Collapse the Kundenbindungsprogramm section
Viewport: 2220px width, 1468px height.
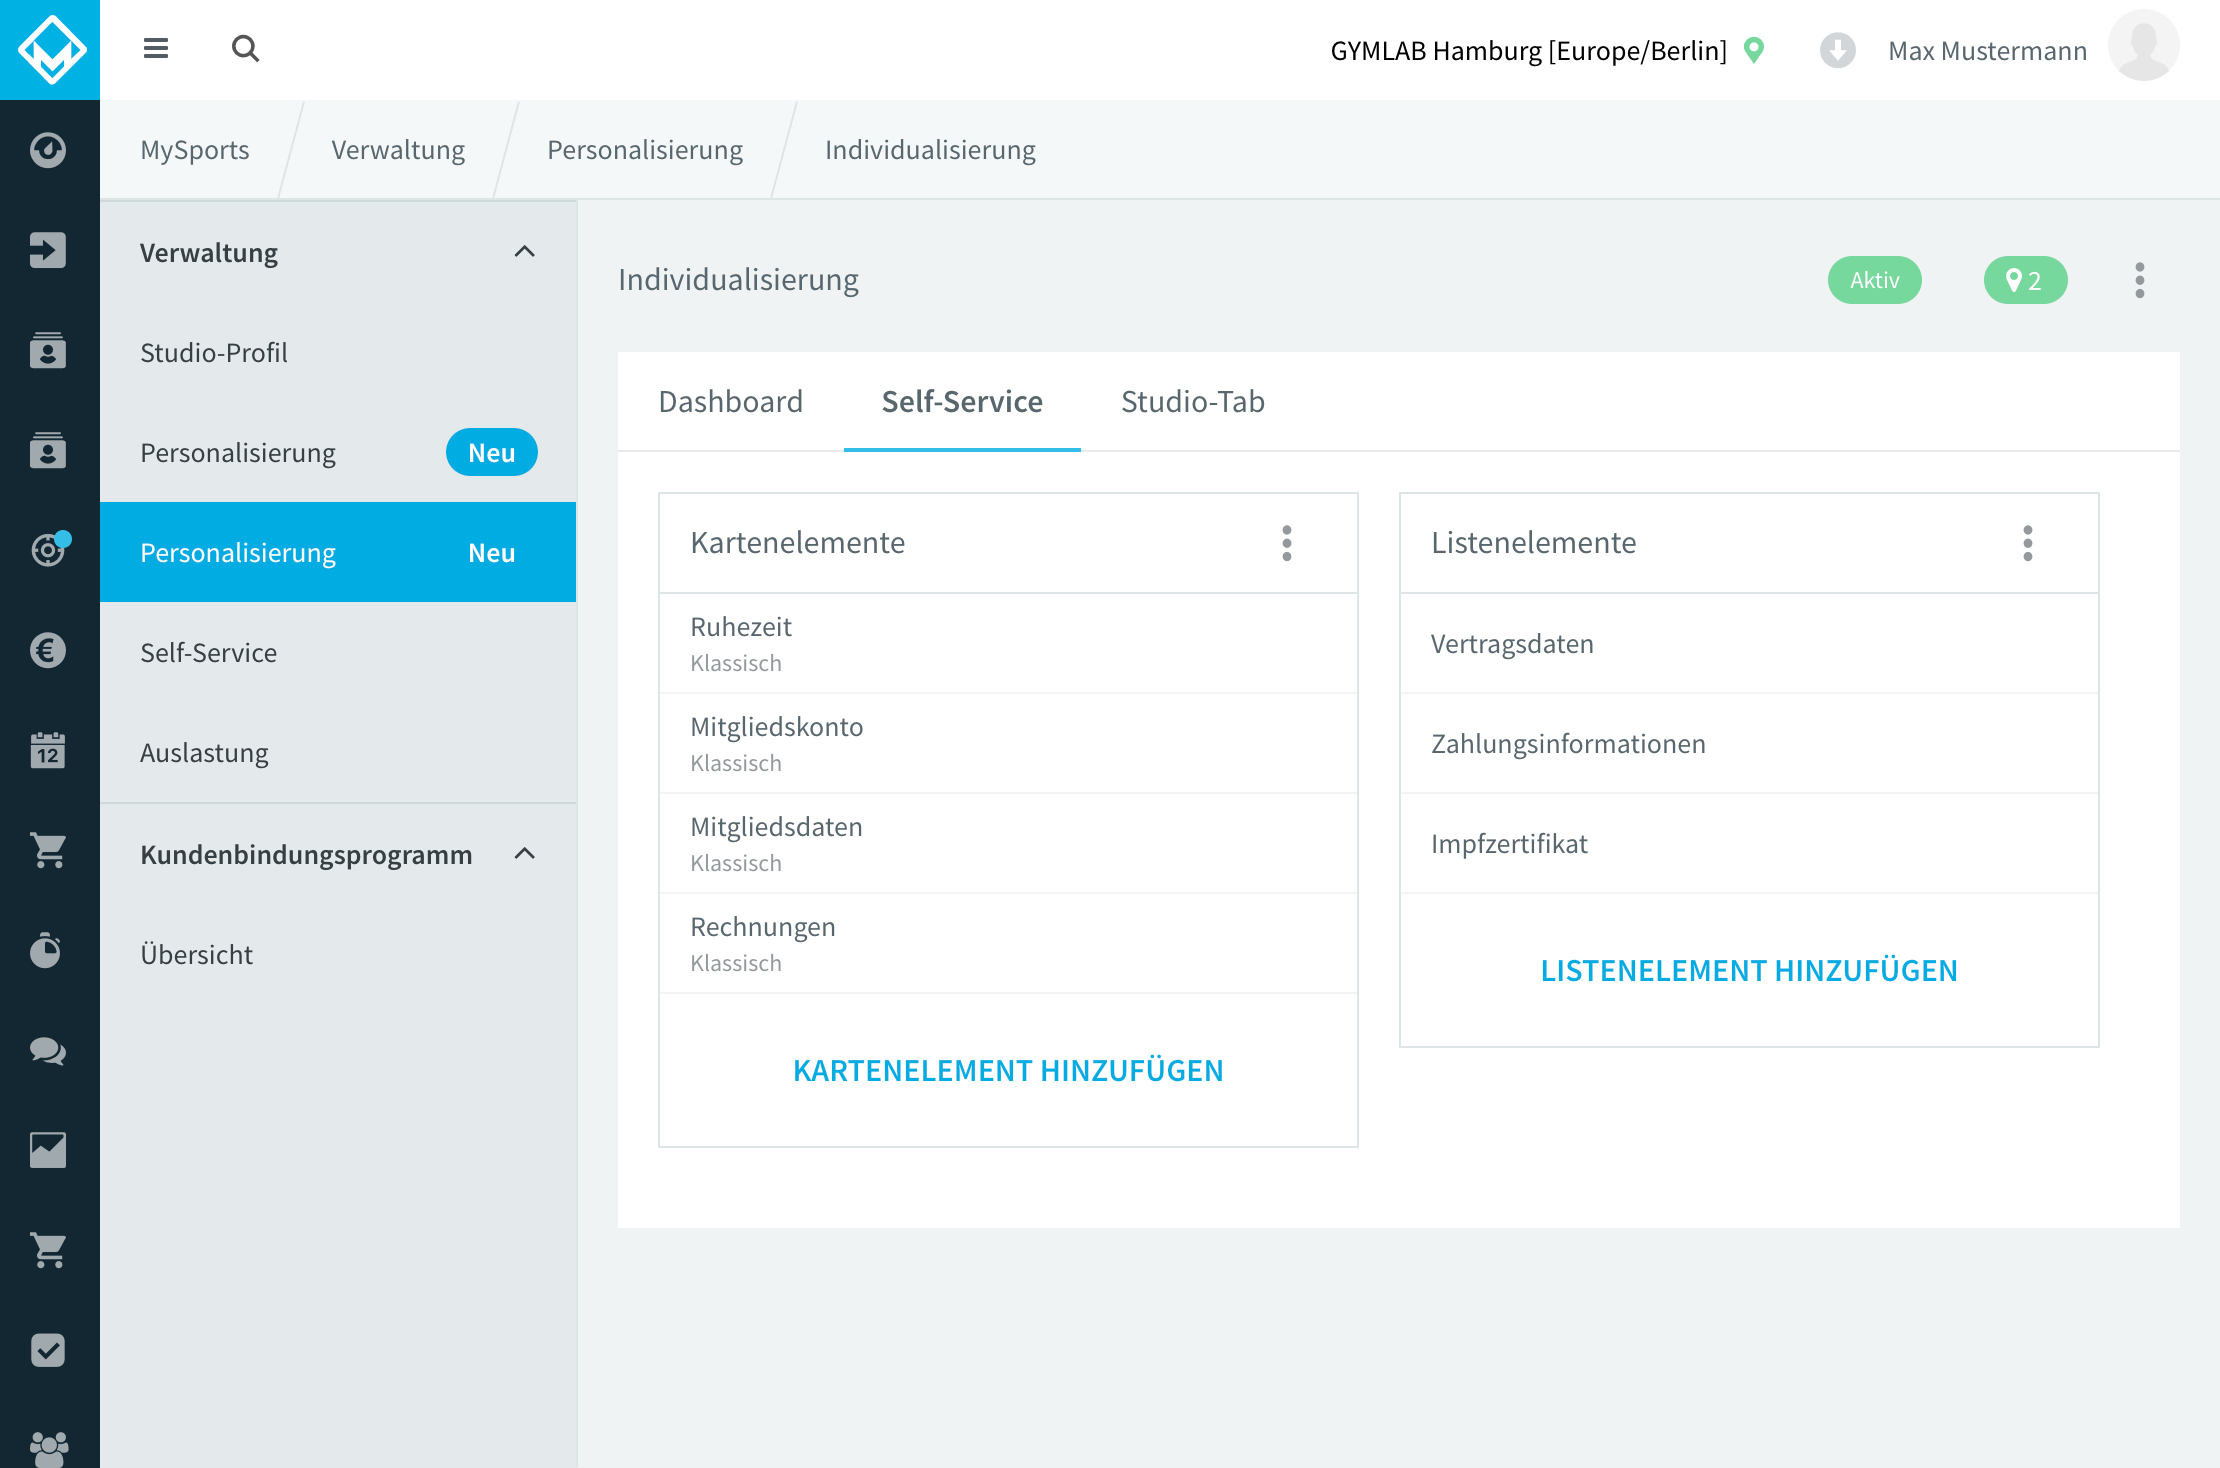[x=524, y=854]
